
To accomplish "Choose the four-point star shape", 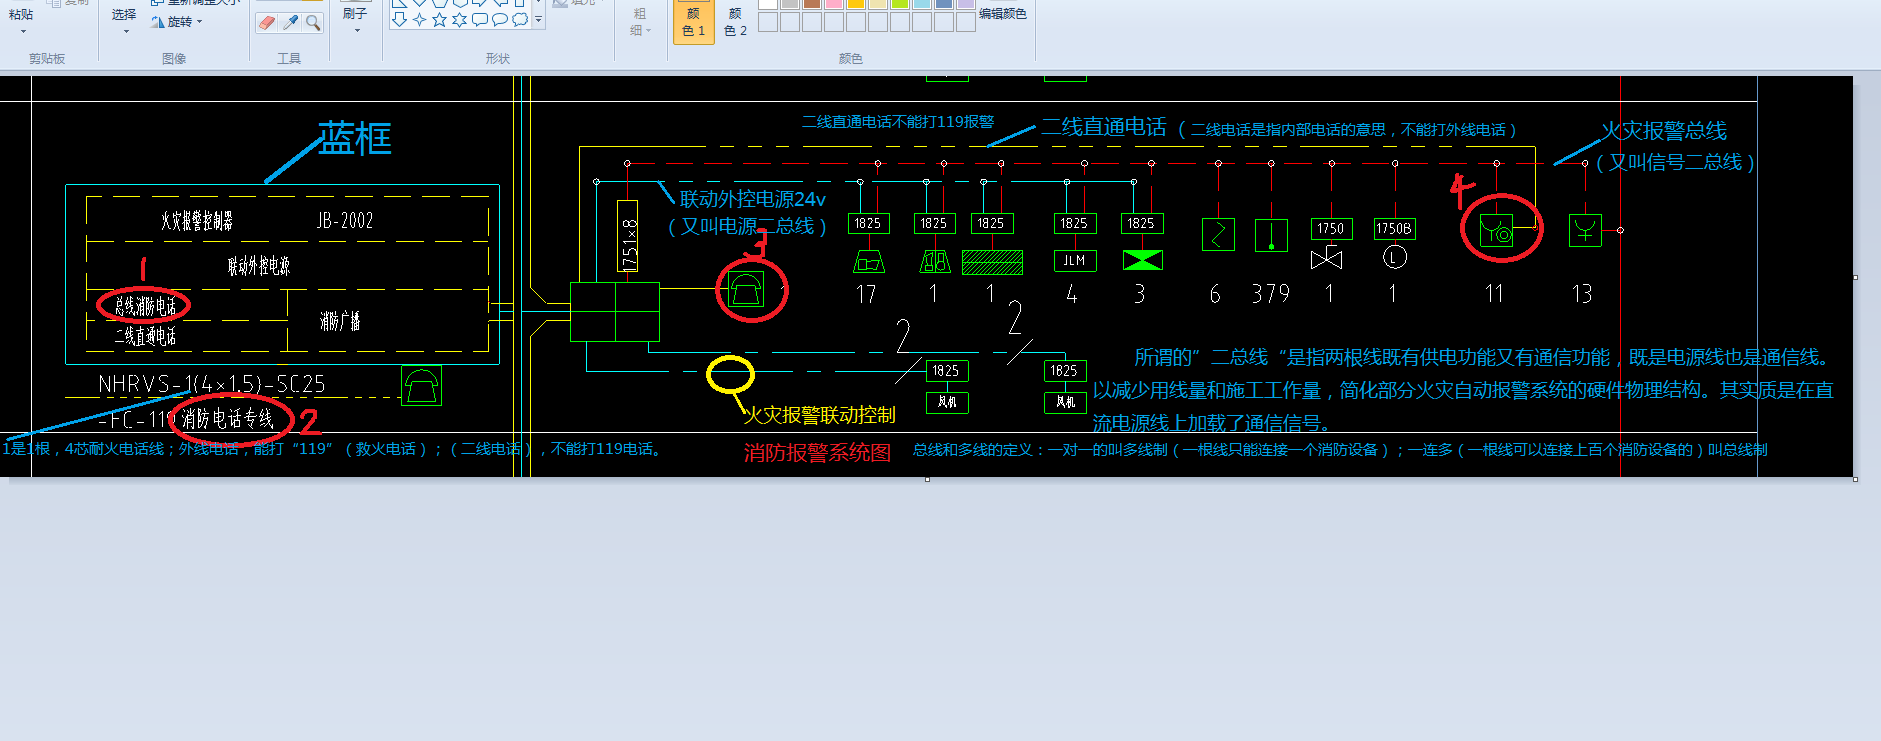I will (x=419, y=19).
